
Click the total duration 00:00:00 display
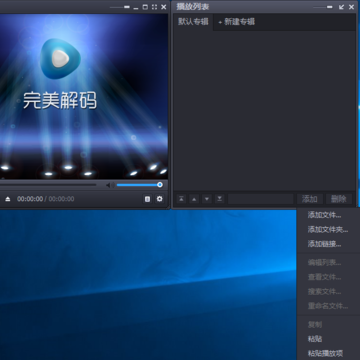pos(61,199)
